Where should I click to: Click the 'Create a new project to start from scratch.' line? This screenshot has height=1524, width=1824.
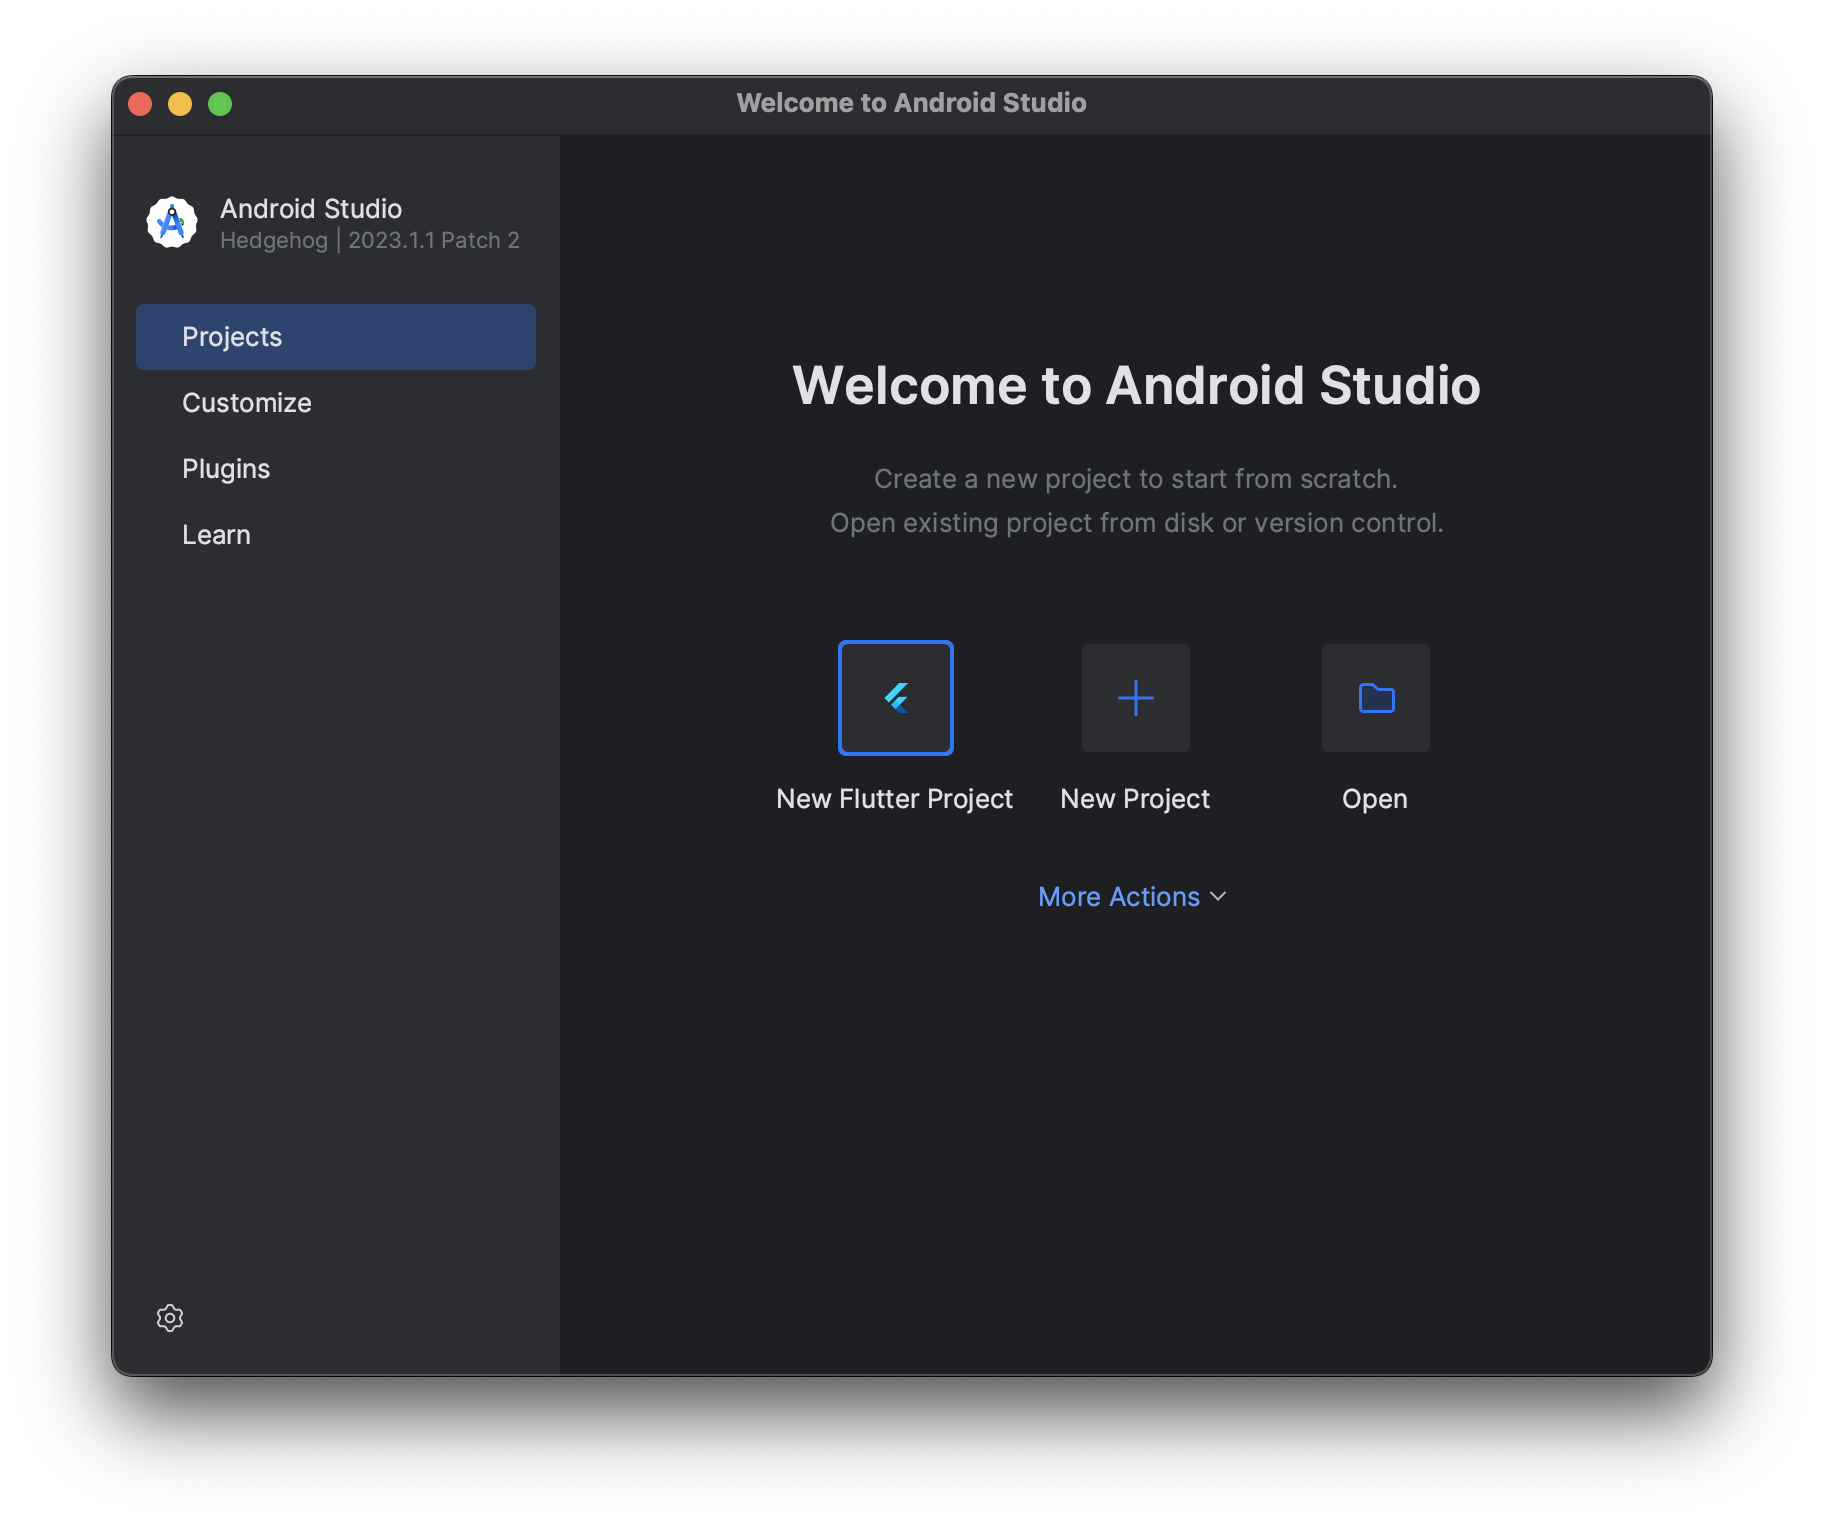(1136, 479)
